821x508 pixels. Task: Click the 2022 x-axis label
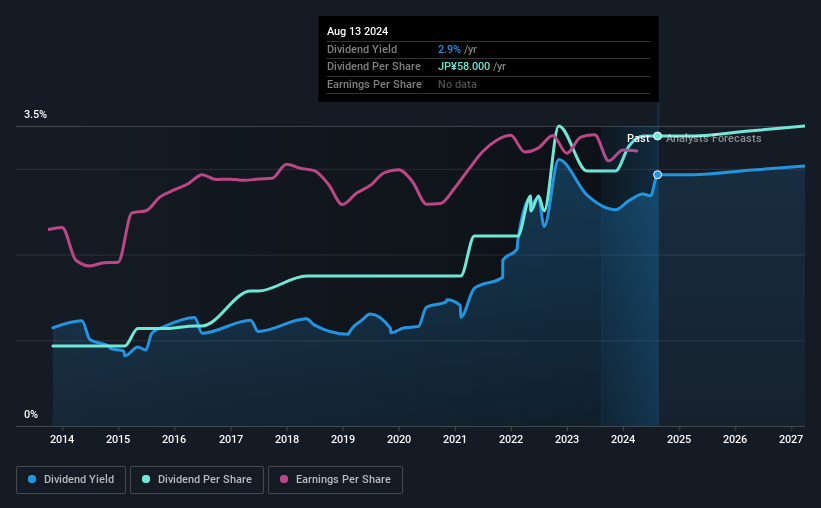click(x=511, y=439)
